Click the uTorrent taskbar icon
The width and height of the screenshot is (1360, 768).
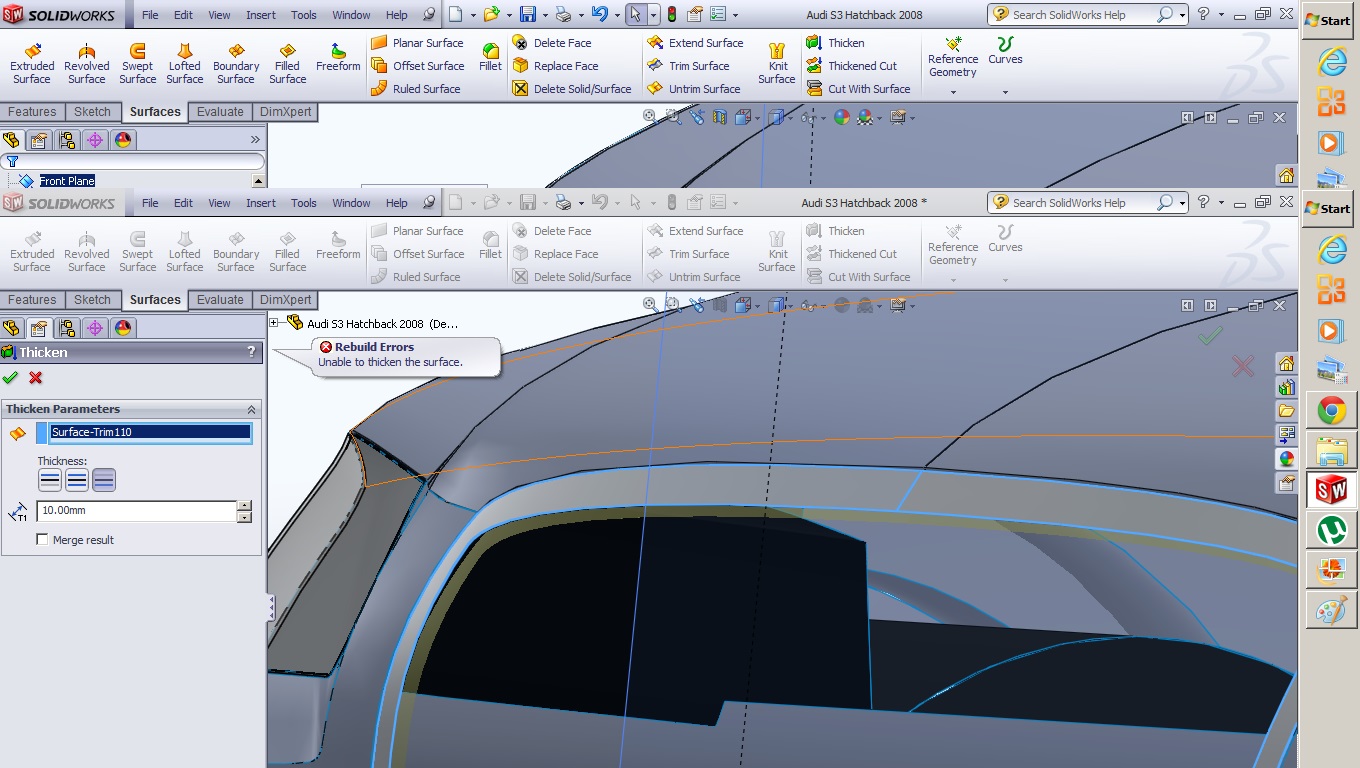coord(1331,530)
